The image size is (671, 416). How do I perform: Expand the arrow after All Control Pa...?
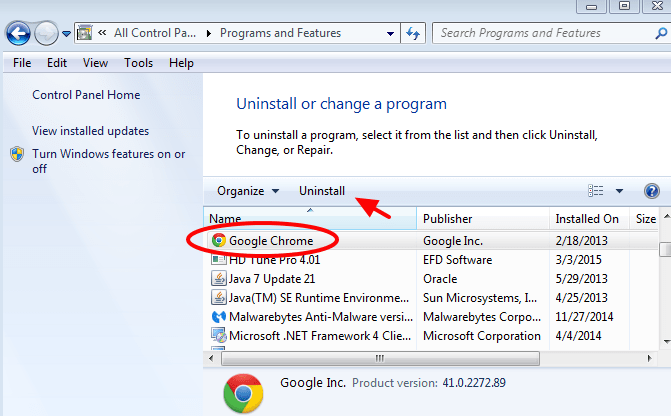tap(208, 33)
